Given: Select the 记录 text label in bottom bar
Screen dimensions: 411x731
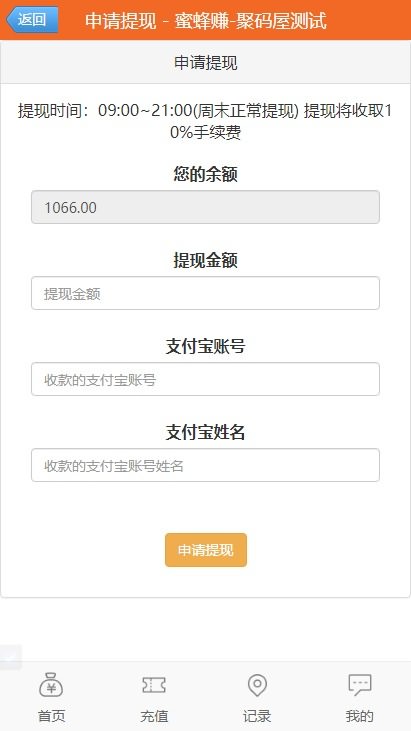Looking at the screenshot, I should tap(257, 716).
